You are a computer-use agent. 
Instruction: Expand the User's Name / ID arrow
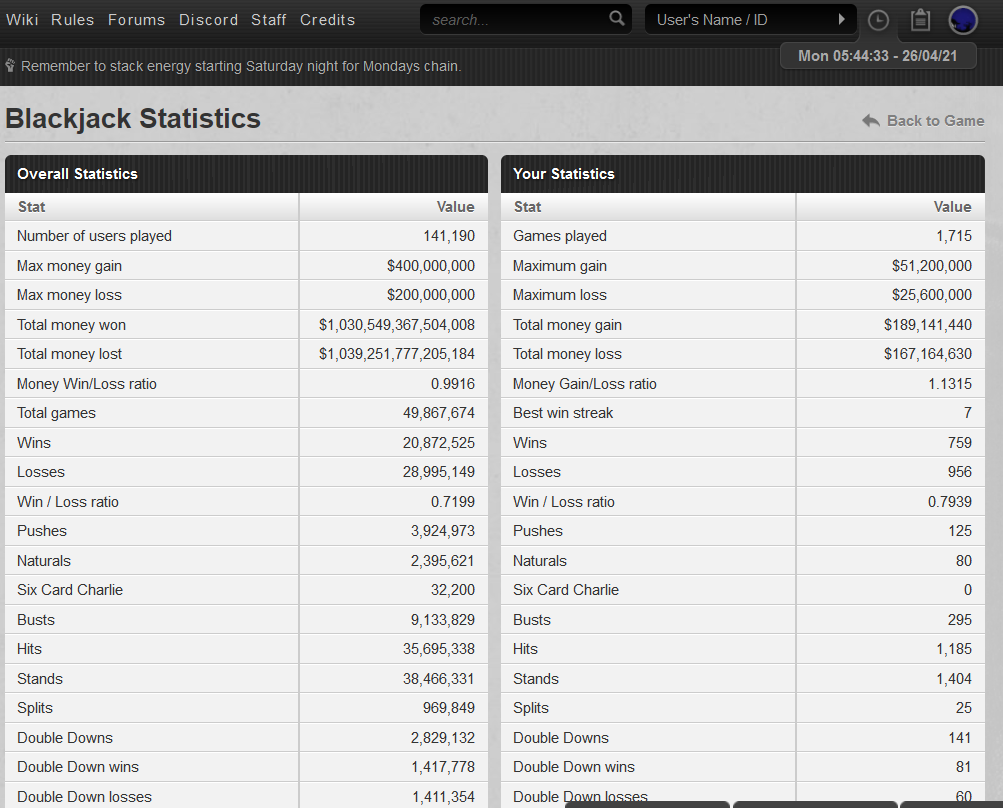point(842,19)
